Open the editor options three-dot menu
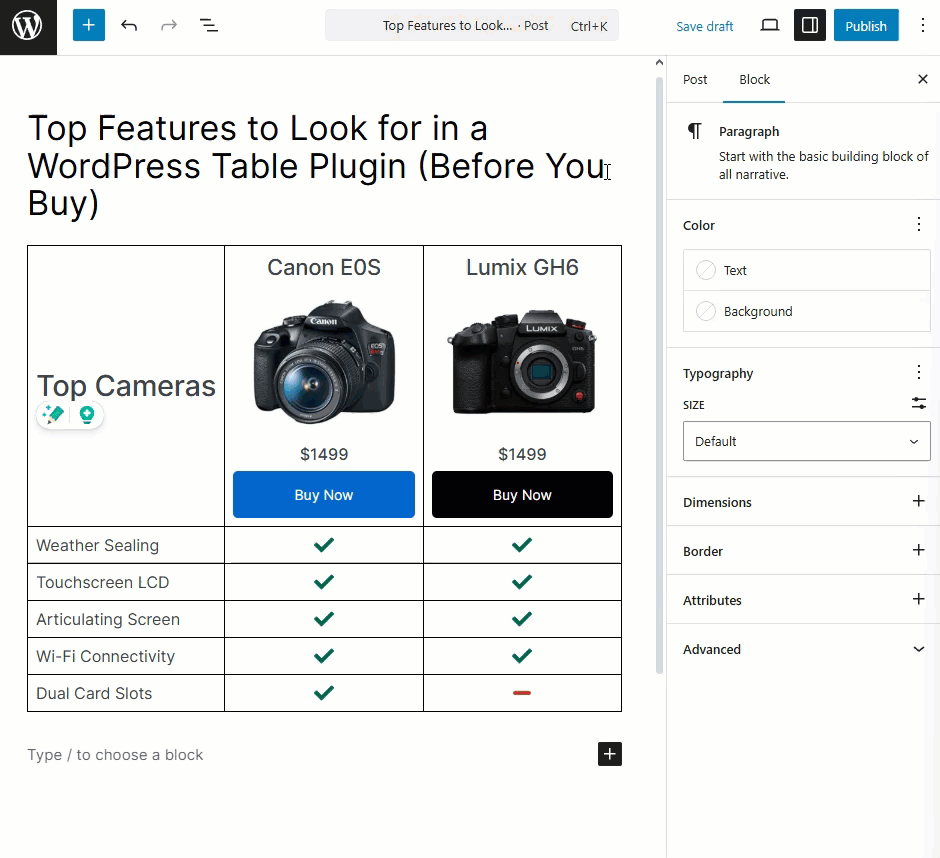Screen dimensions: 940x858 923,25
